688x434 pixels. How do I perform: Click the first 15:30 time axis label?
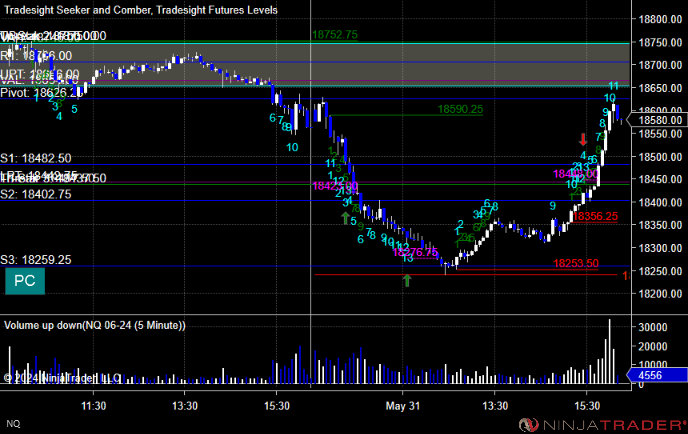[x=277, y=406]
